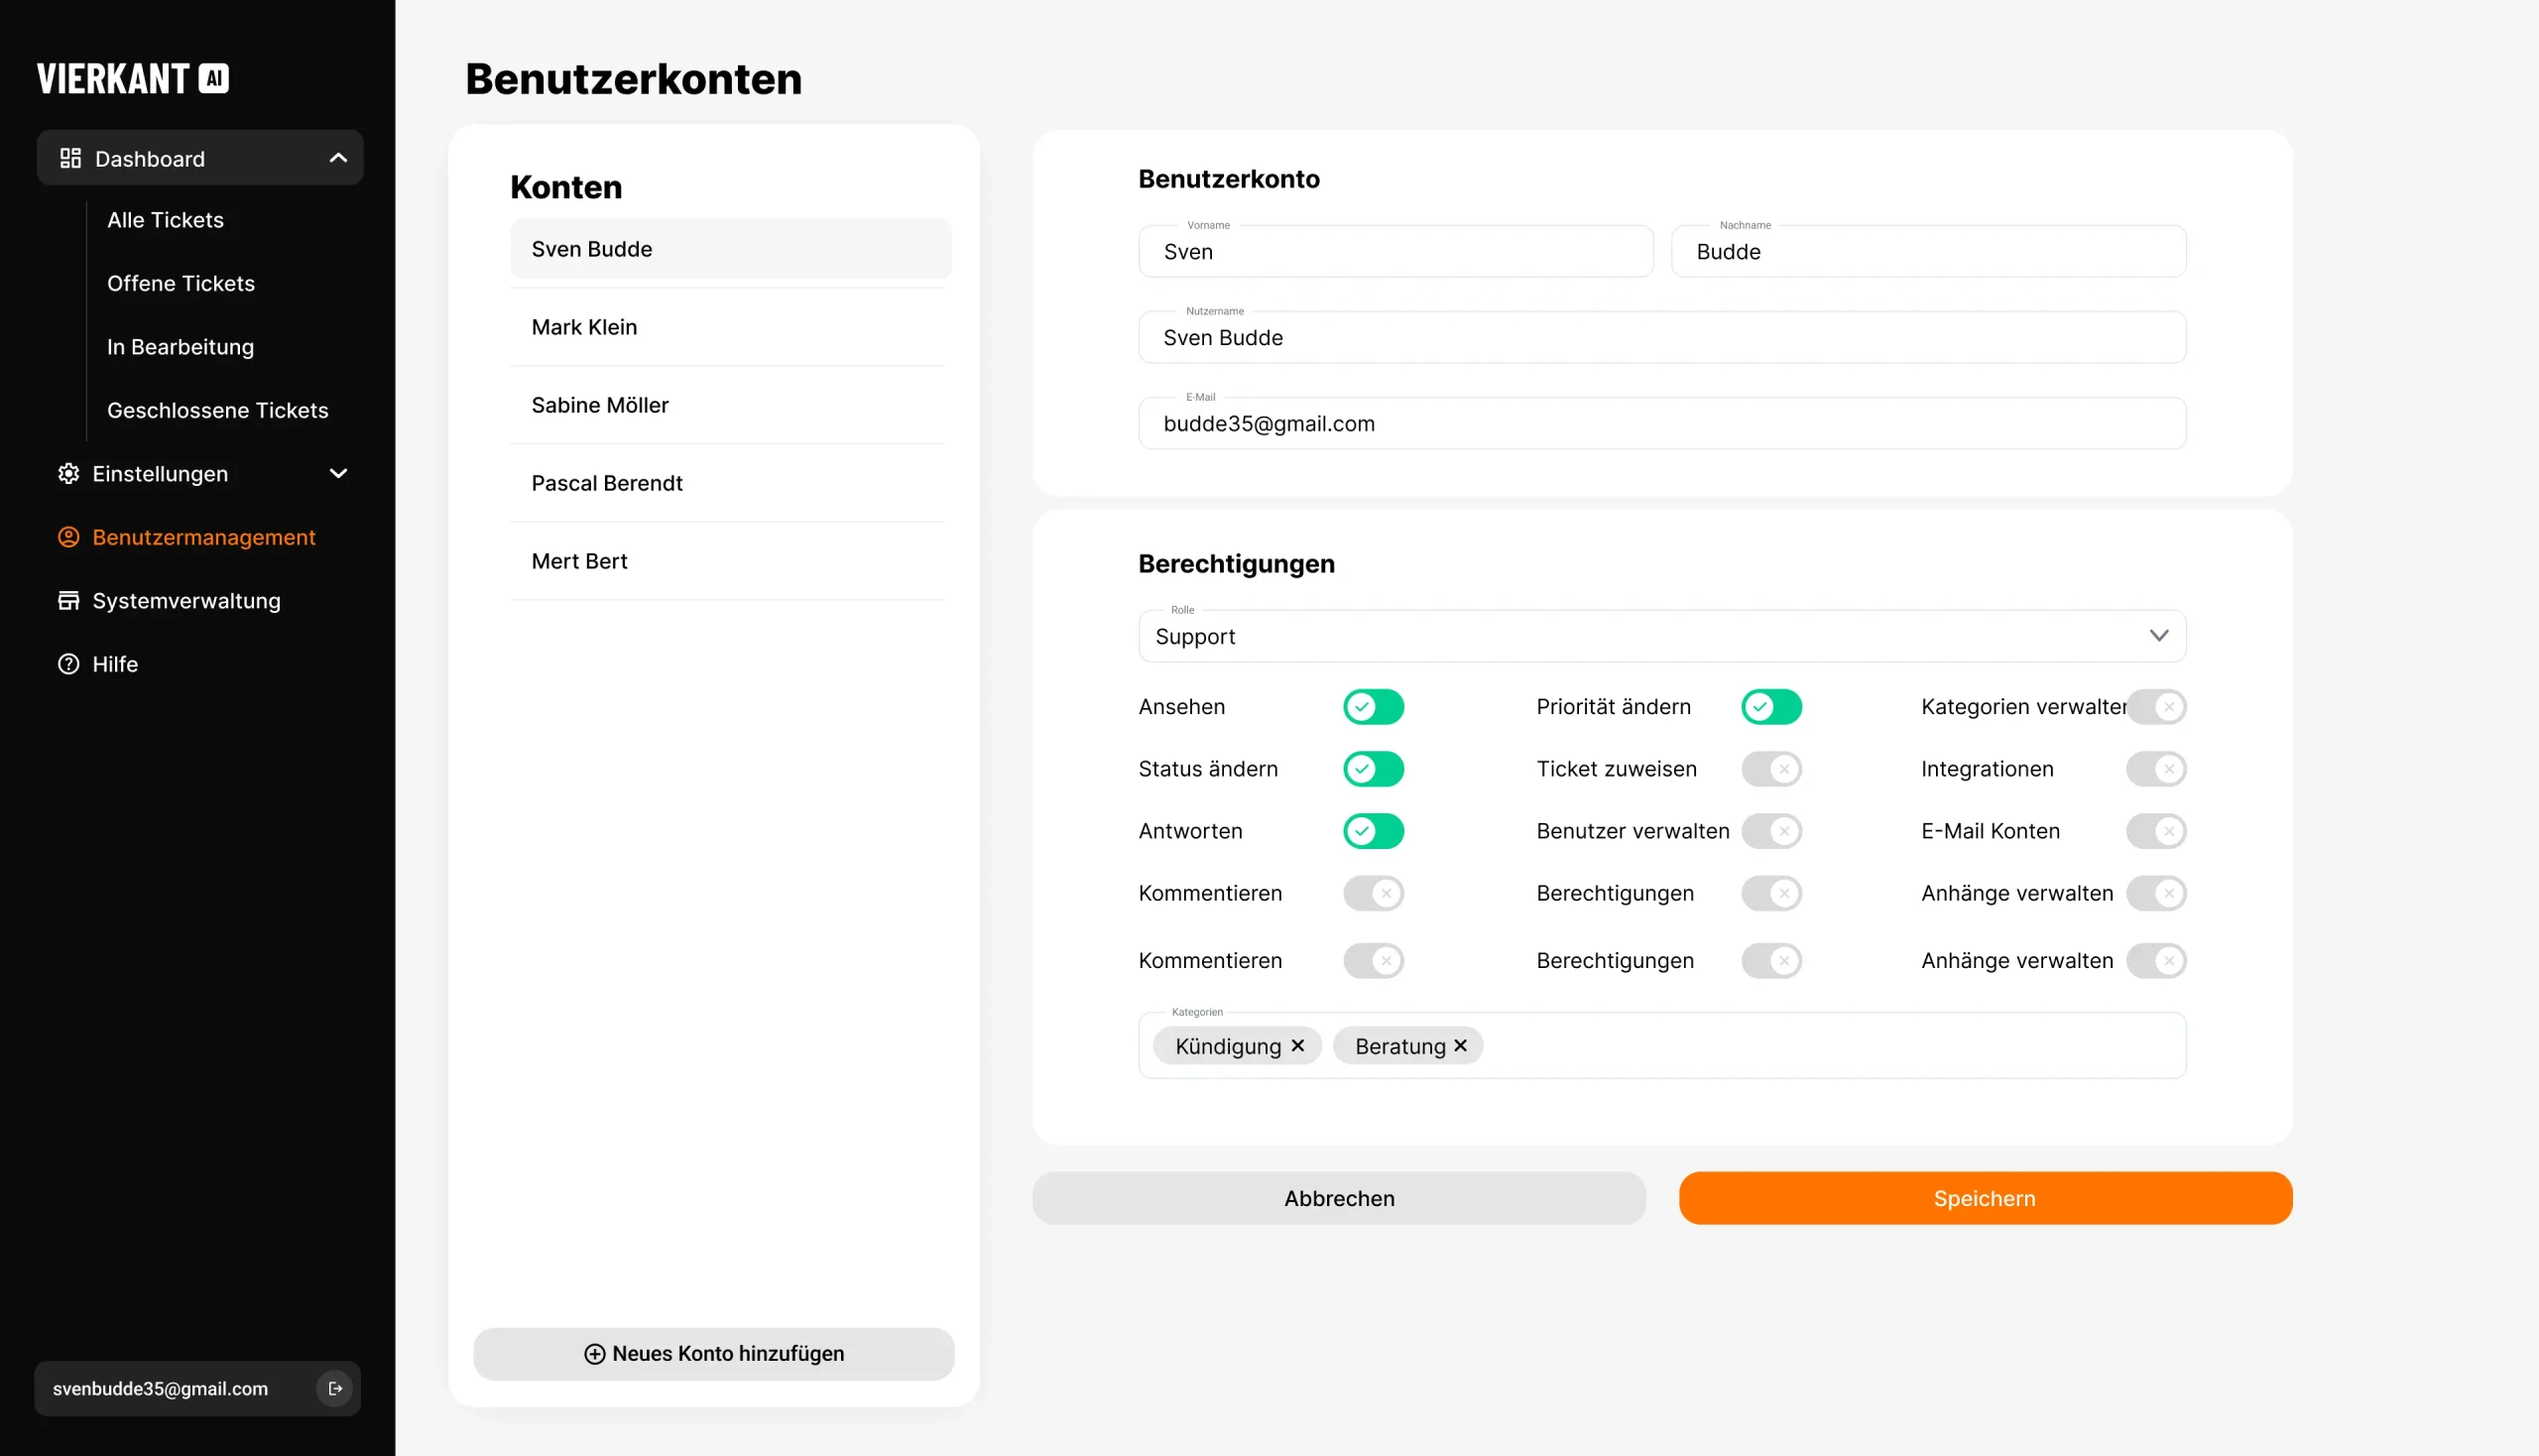Collapse the Dashboard menu chevron

(x=338, y=158)
